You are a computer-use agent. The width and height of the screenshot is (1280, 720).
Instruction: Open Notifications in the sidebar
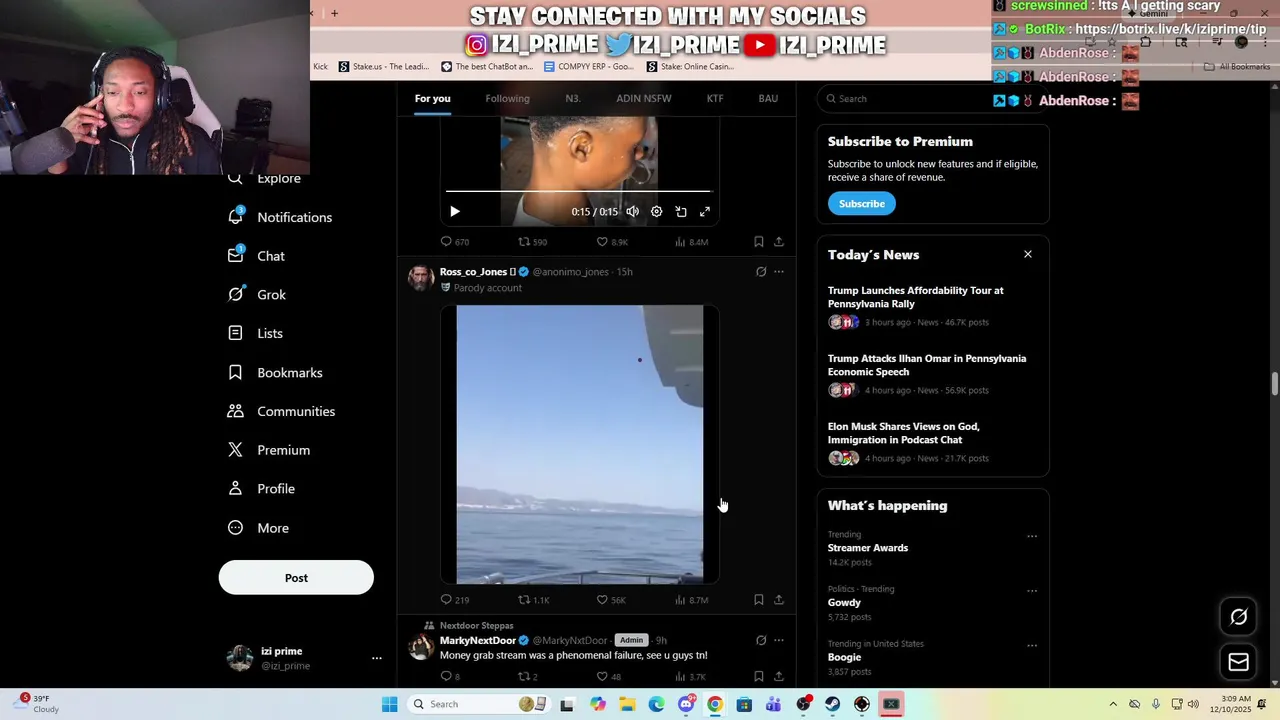(x=280, y=217)
